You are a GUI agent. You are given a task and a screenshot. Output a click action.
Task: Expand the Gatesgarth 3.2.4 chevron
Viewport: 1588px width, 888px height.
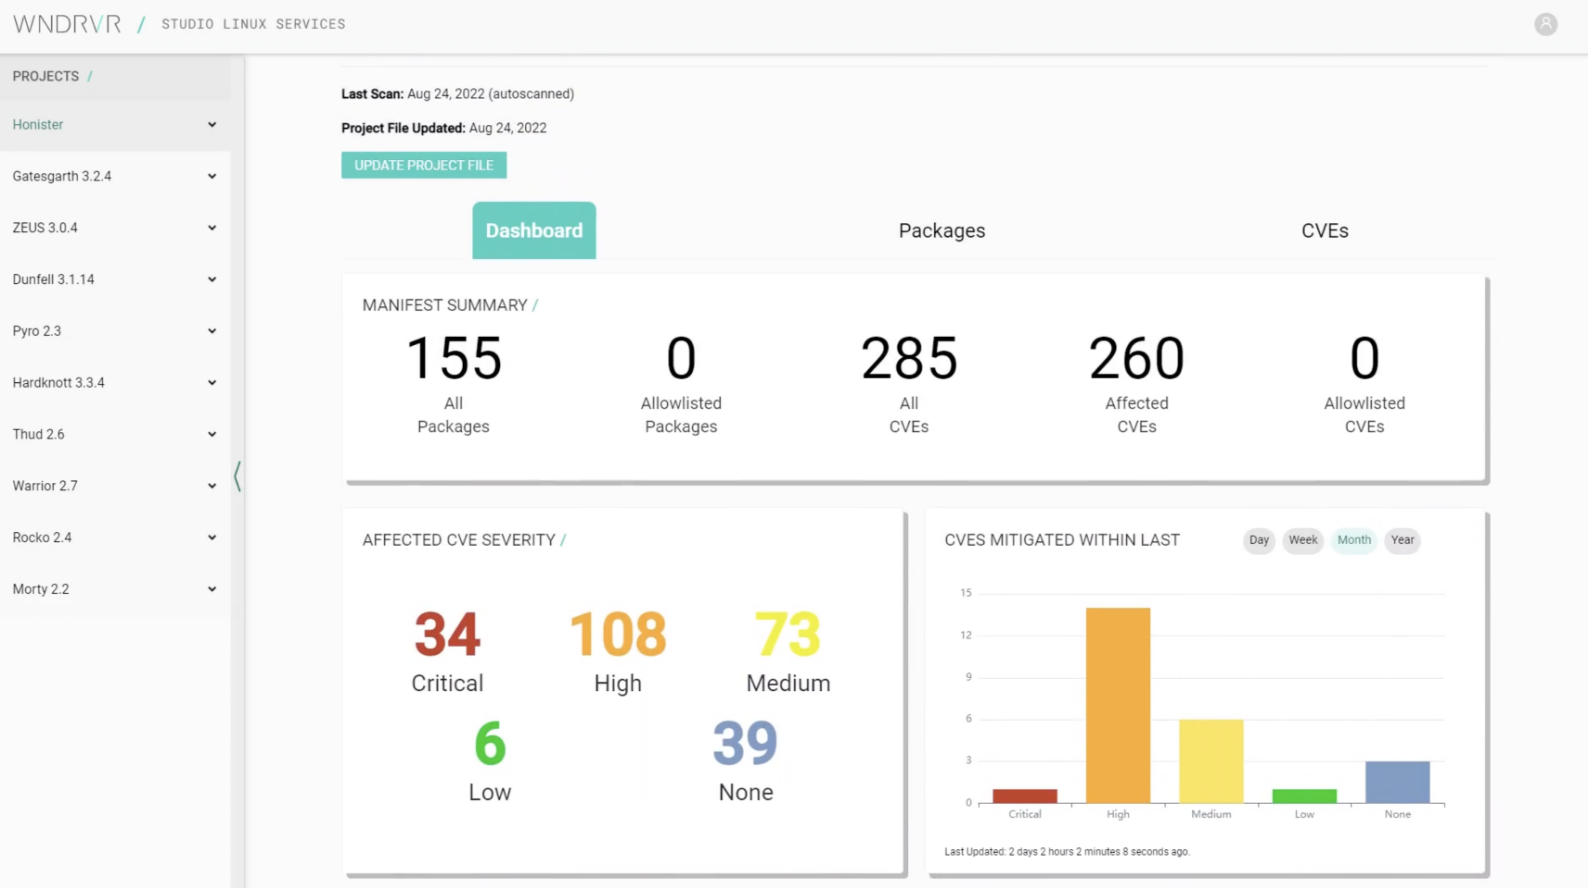point(212,177)
